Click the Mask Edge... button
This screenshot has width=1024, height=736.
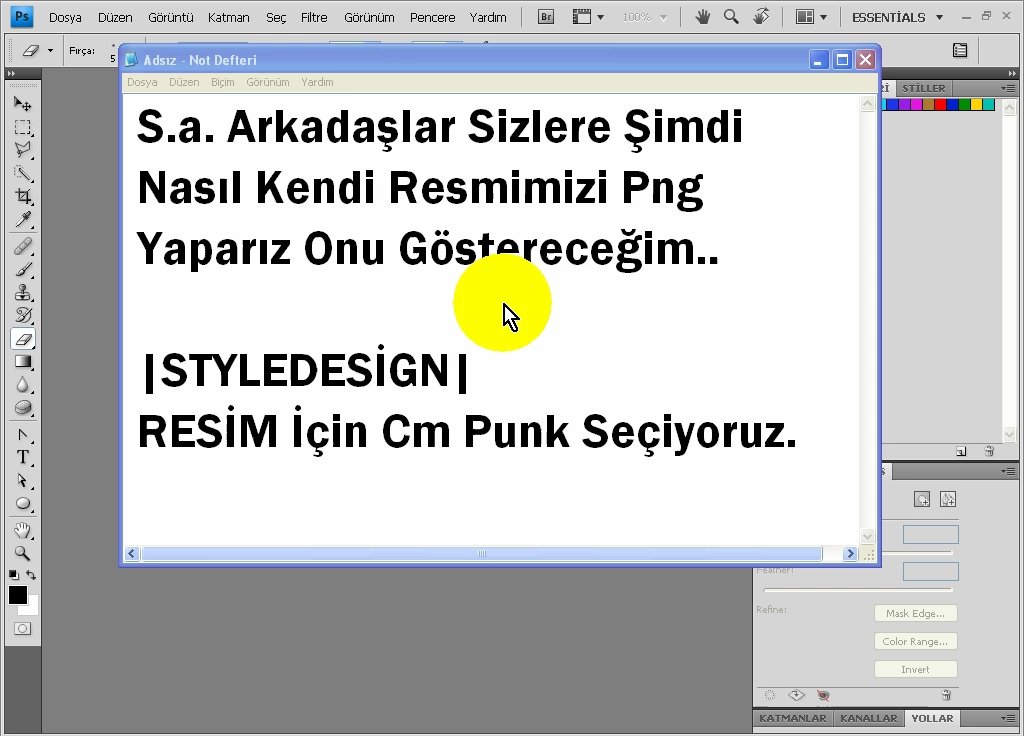(x=915, y=613)
